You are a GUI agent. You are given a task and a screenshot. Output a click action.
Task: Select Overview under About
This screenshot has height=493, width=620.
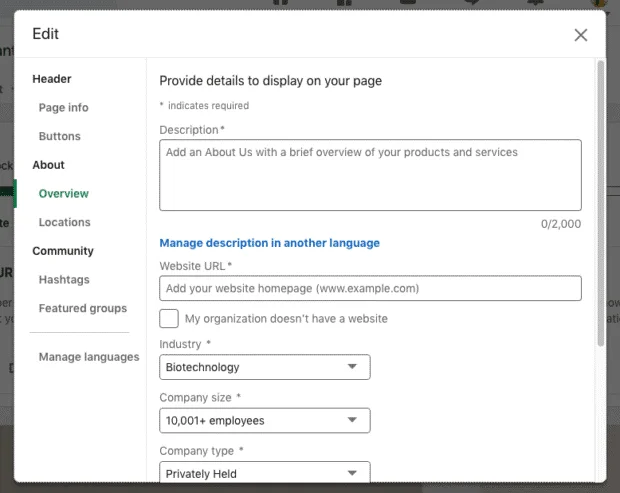tap(64, 194)
